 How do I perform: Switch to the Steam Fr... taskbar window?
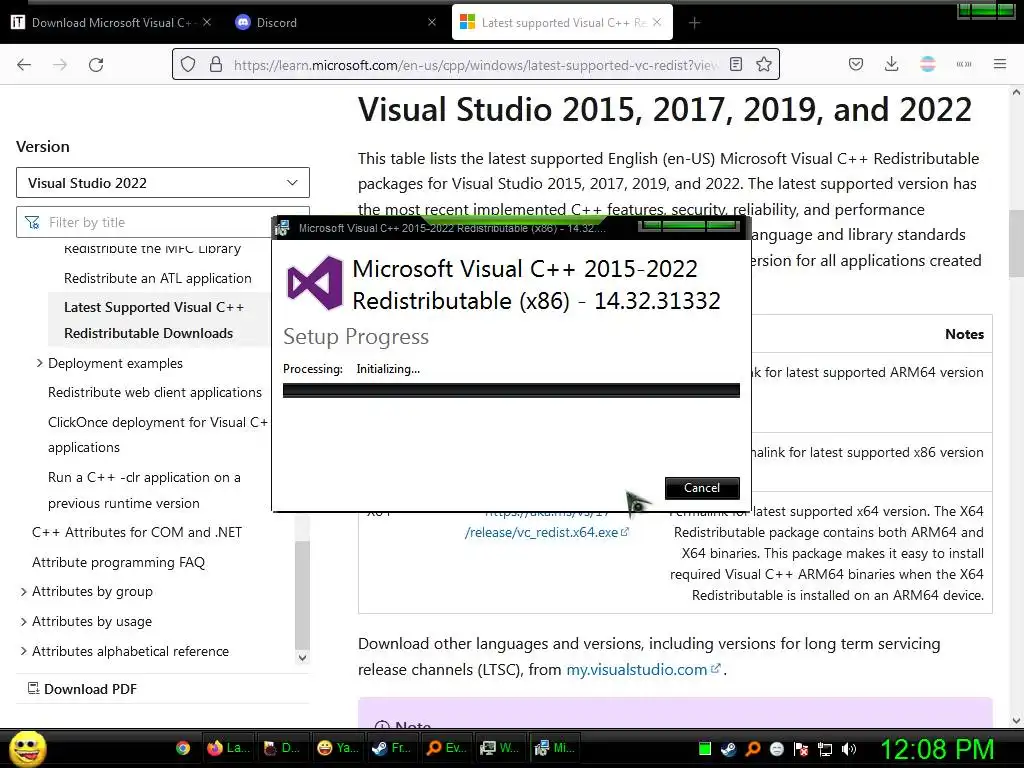(x=392, y=748)
